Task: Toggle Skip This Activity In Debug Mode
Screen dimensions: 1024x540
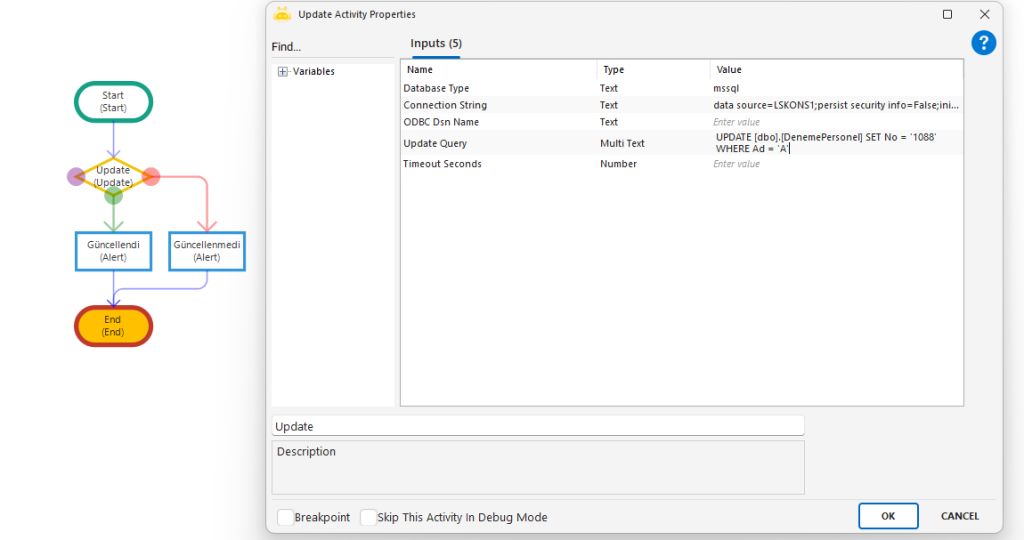Action: pos(368,517)
